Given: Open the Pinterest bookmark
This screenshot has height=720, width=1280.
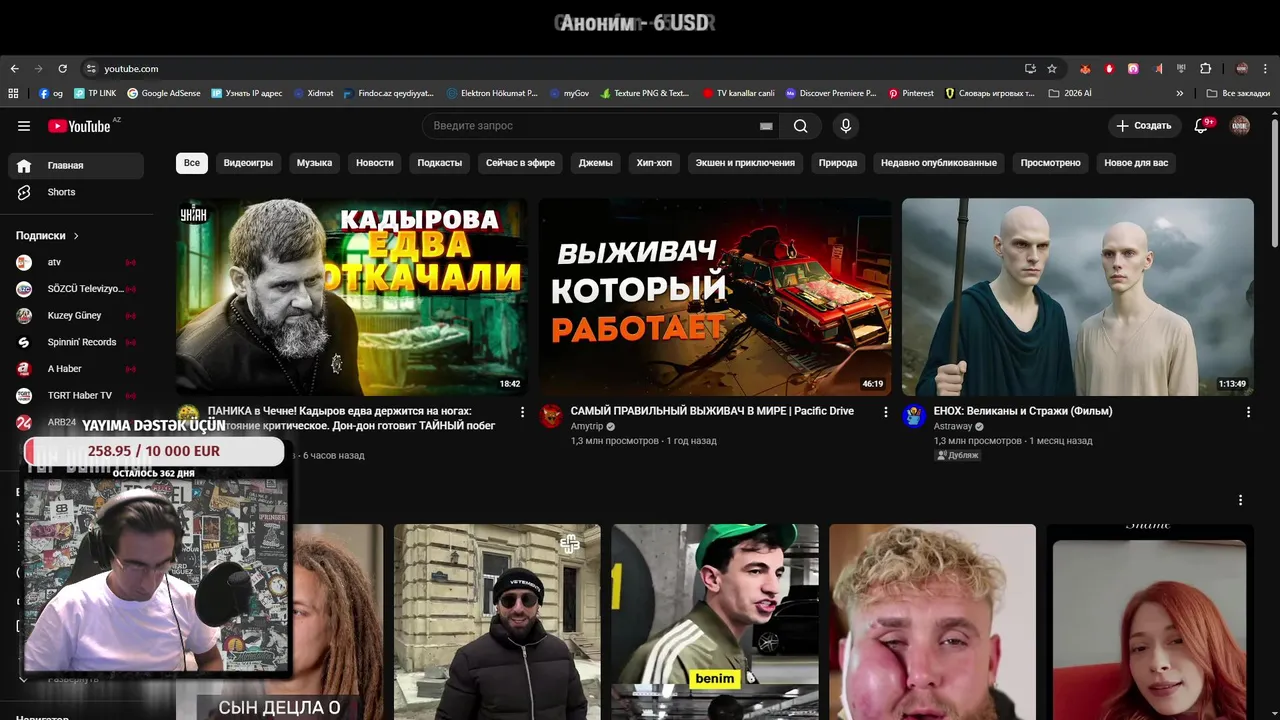Looking at the screenshot, I should [911, 93].
